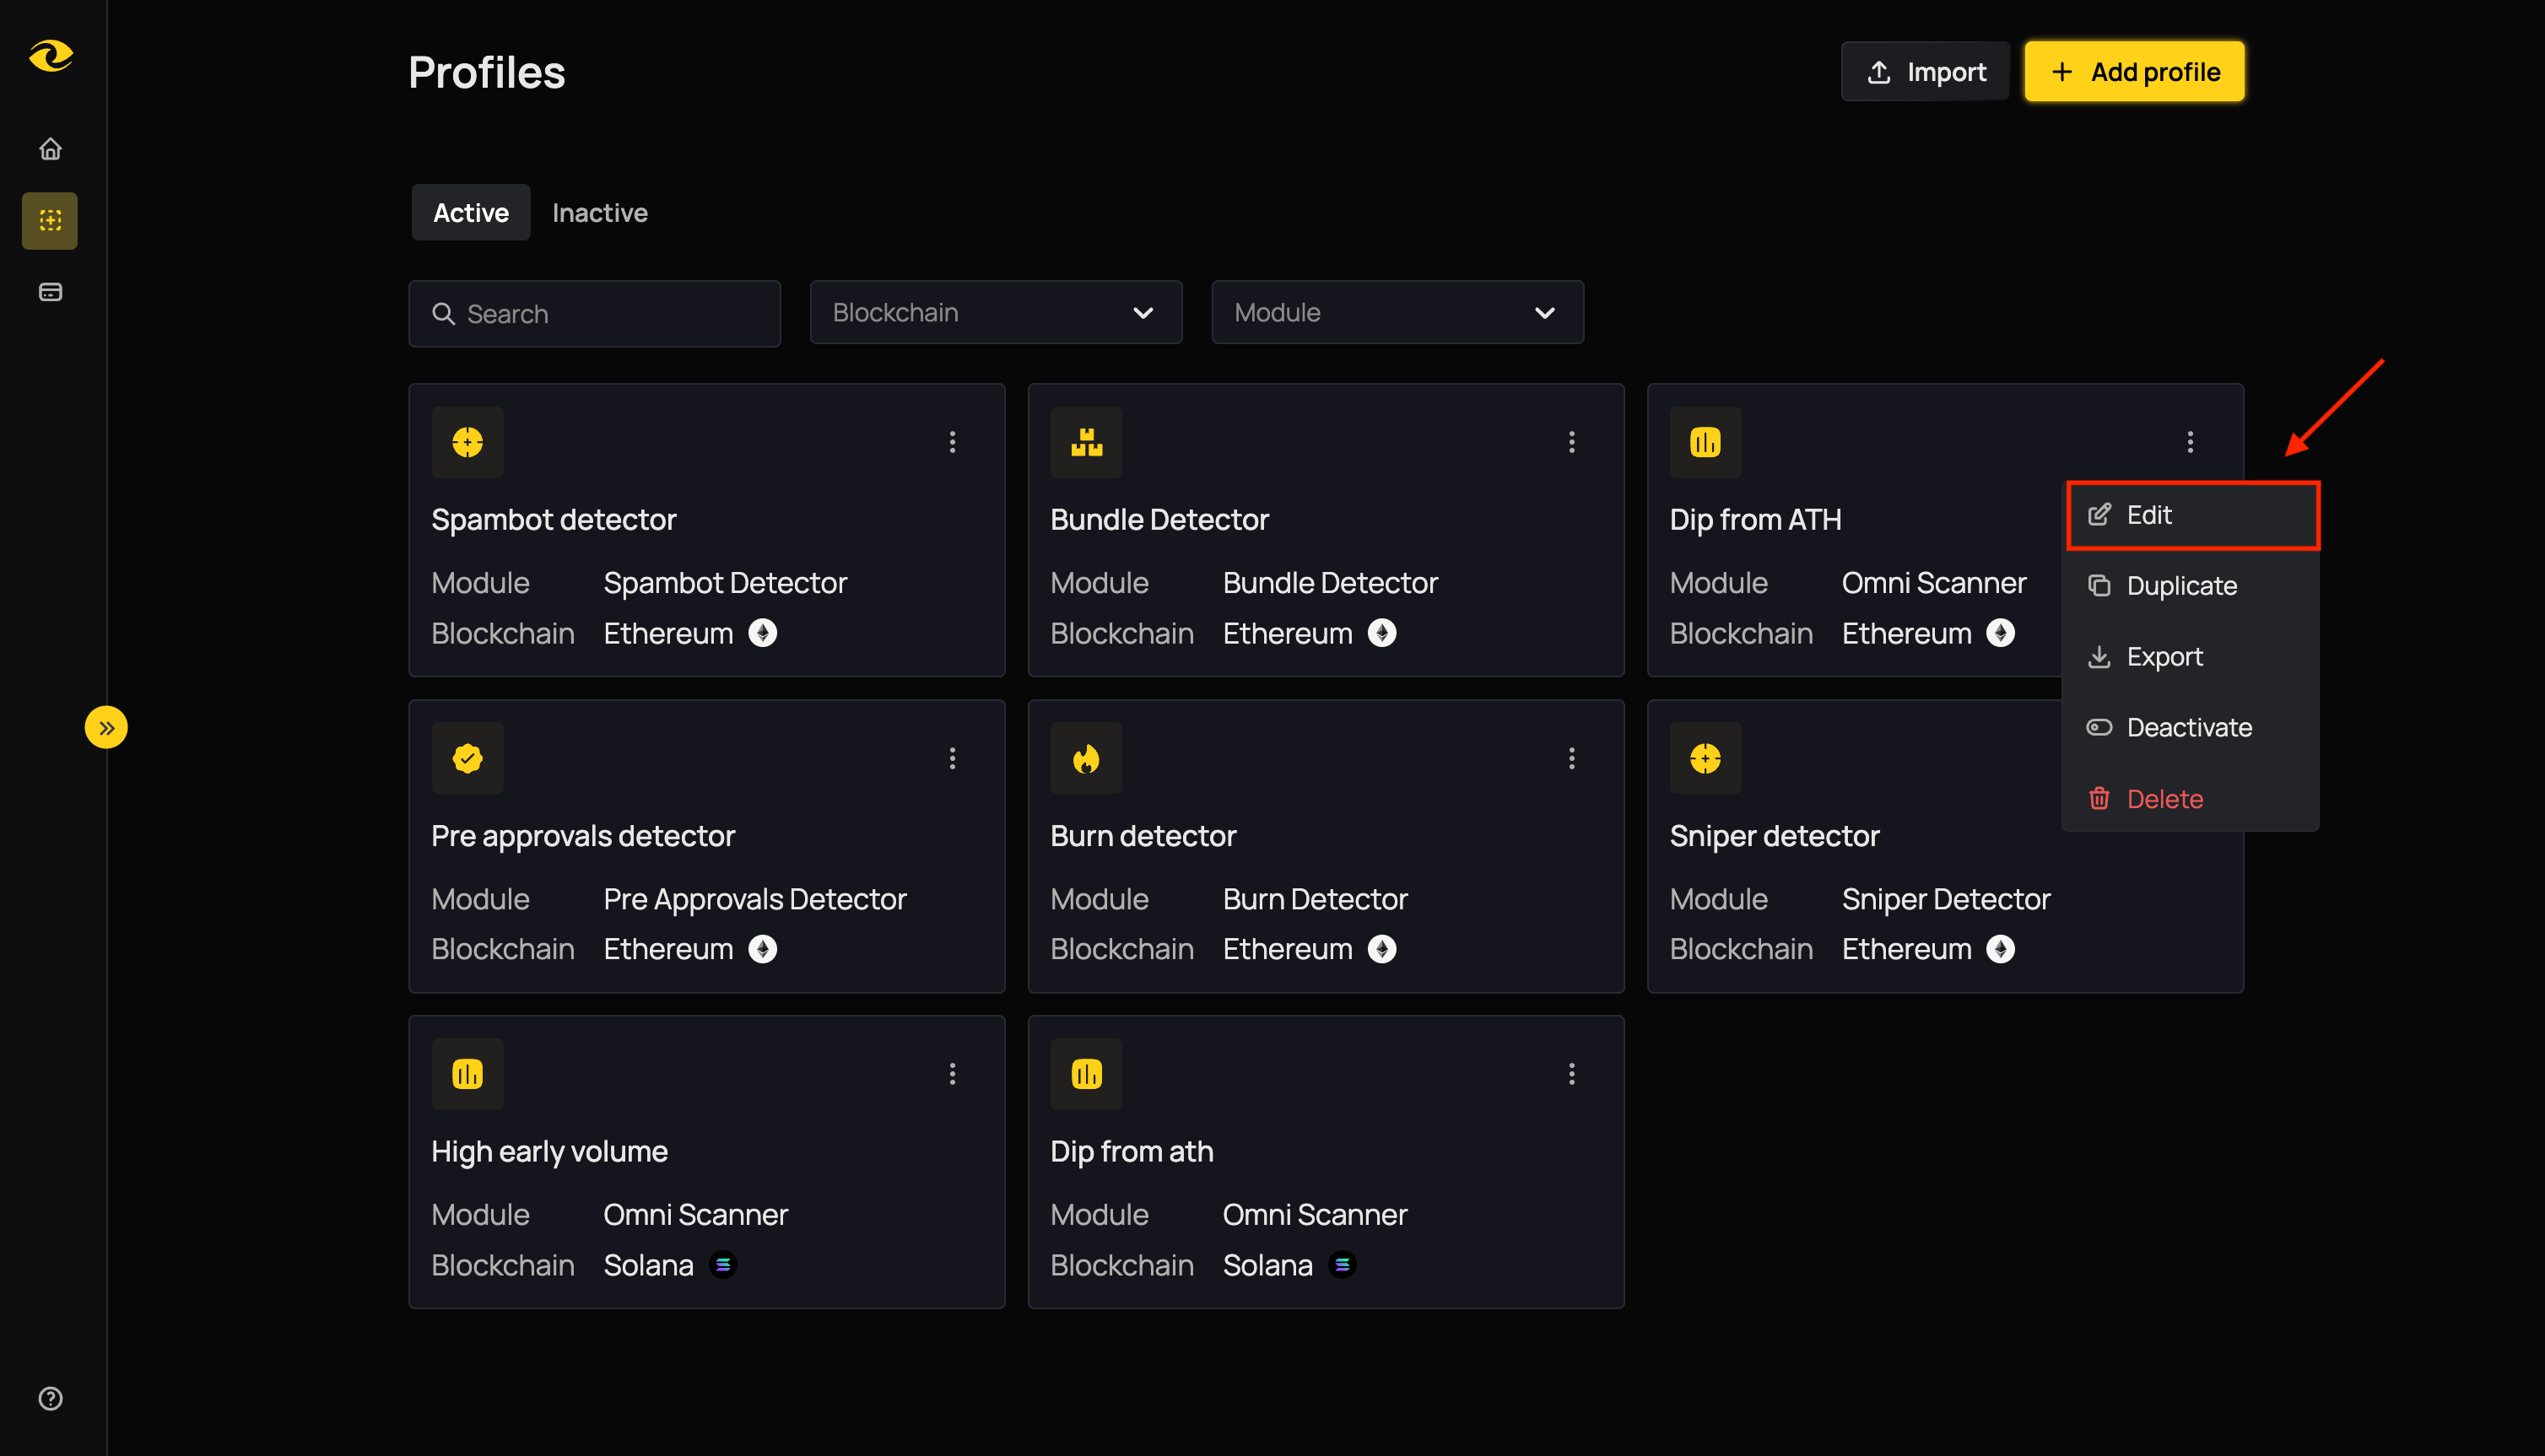The height and width of the screenshot is (1456, 2545).
Task: Click the Import button
Action: click(1925, 71)
